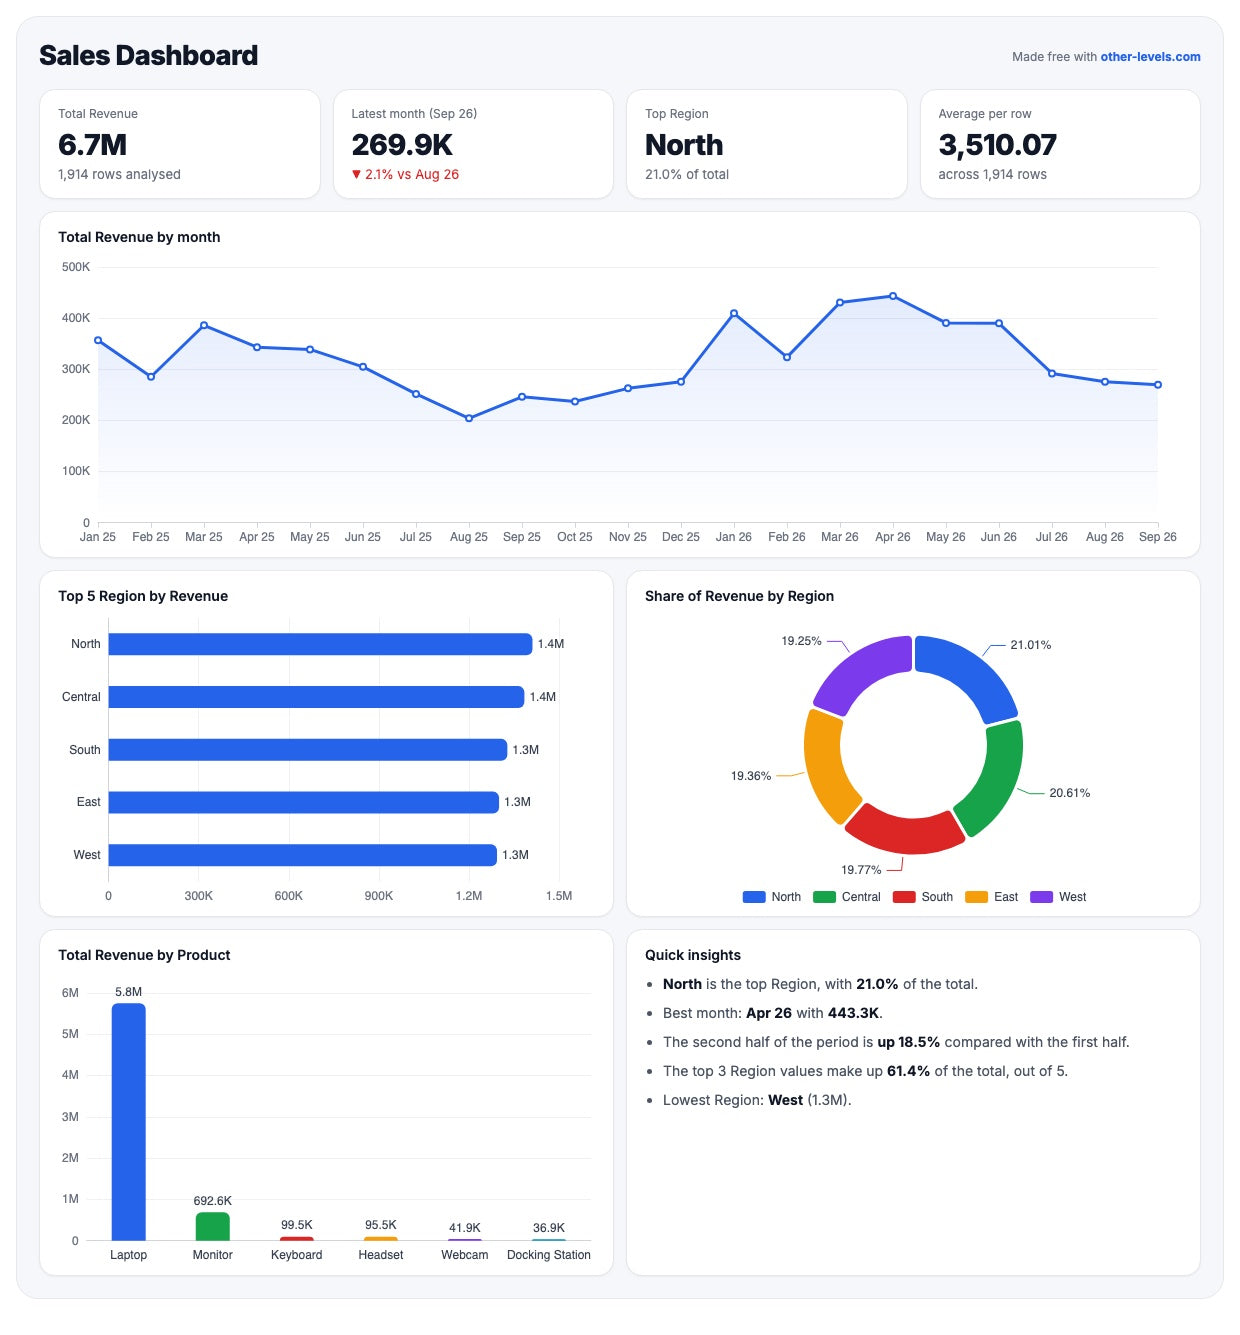Select the Aug 25 data point on line chart
1240x1335 pixels.
coord(469,418)
